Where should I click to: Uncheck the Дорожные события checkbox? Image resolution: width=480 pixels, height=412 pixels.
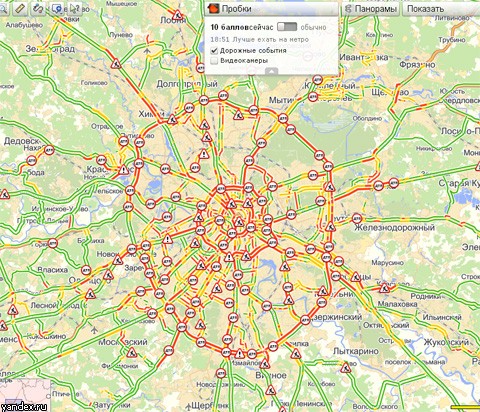[x=214, y=51]
